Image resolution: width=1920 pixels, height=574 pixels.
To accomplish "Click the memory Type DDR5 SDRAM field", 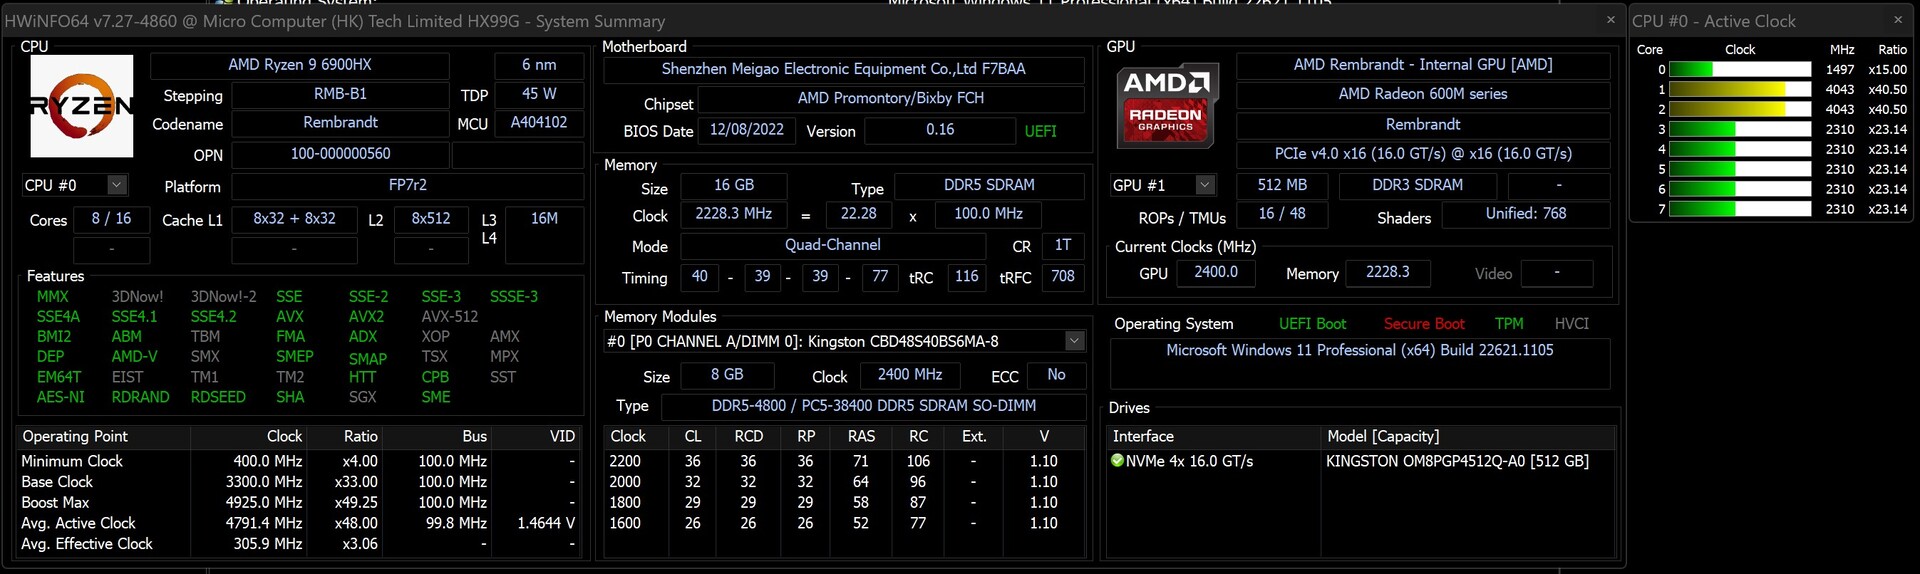I will 989,186.
